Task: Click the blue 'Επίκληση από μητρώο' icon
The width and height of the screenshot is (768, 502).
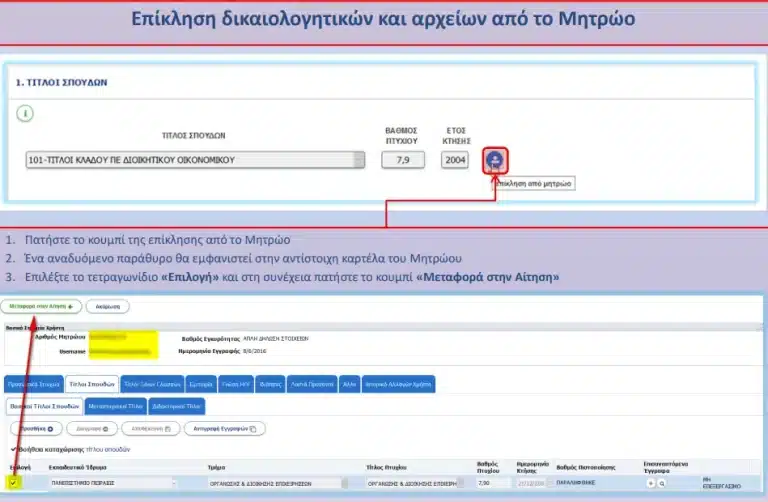Action: coord(495,160)
